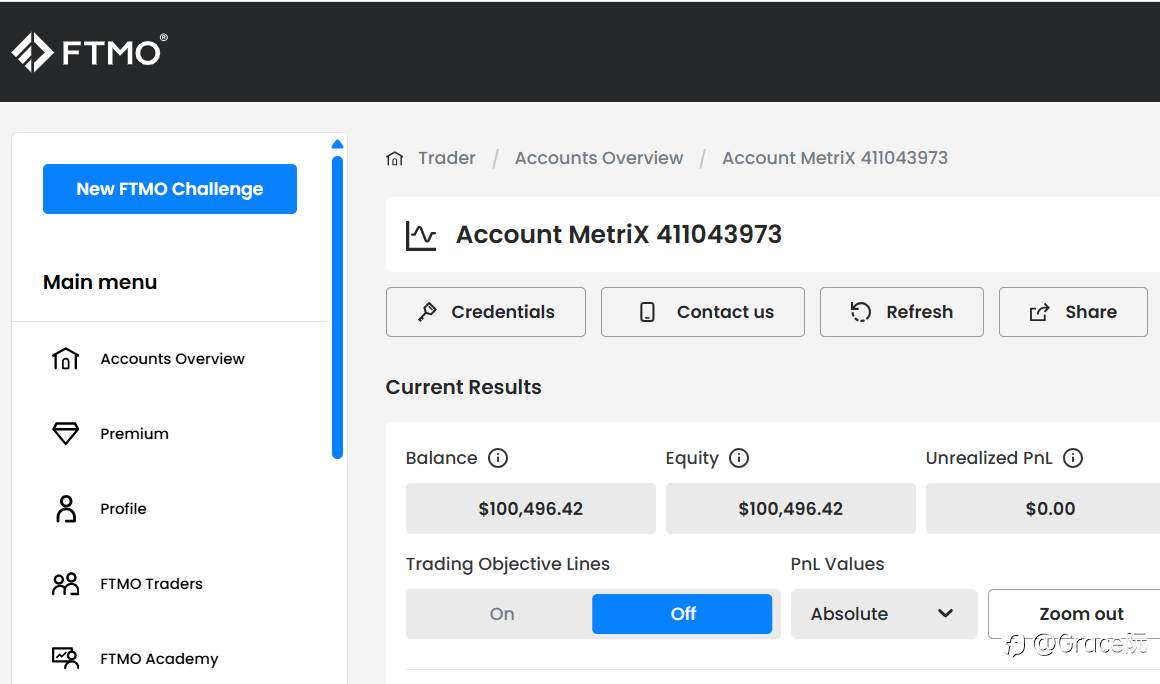Image resolution: width=1160 pixels, height=684 pixels.
Task: Click the Unrealized PnL value $0.00
Action: pos(1043,509)
